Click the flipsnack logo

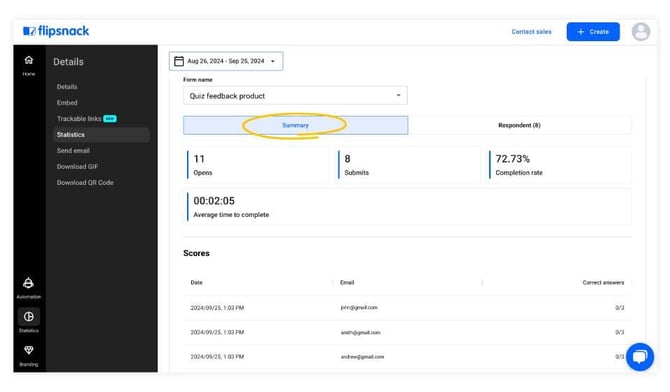pyautogui.click(x=56, y=31)
